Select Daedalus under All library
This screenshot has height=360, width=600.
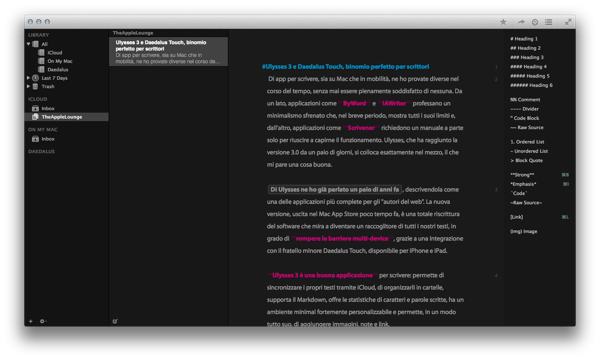(58, 69)
